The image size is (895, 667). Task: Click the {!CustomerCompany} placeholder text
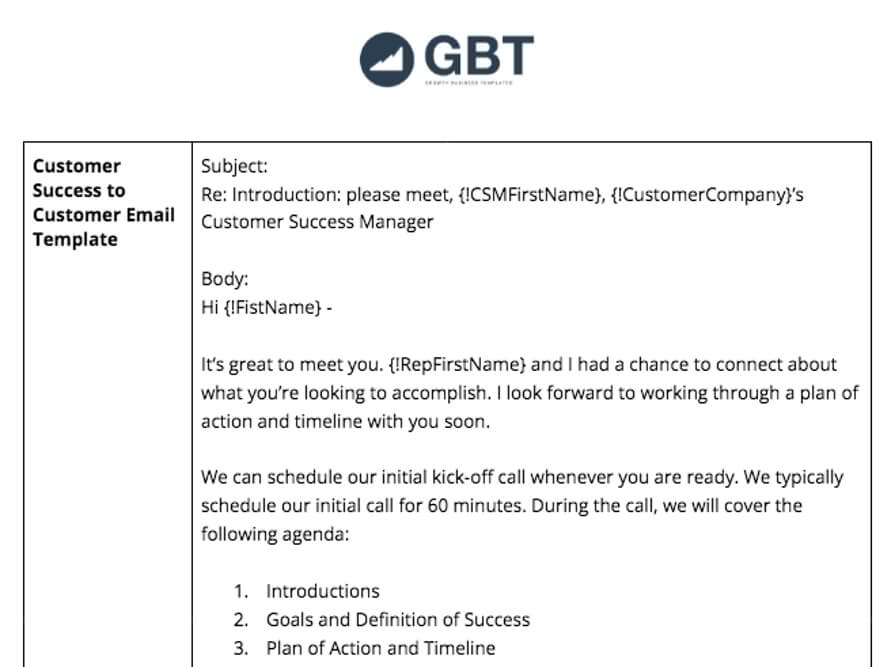coord(698,194)
